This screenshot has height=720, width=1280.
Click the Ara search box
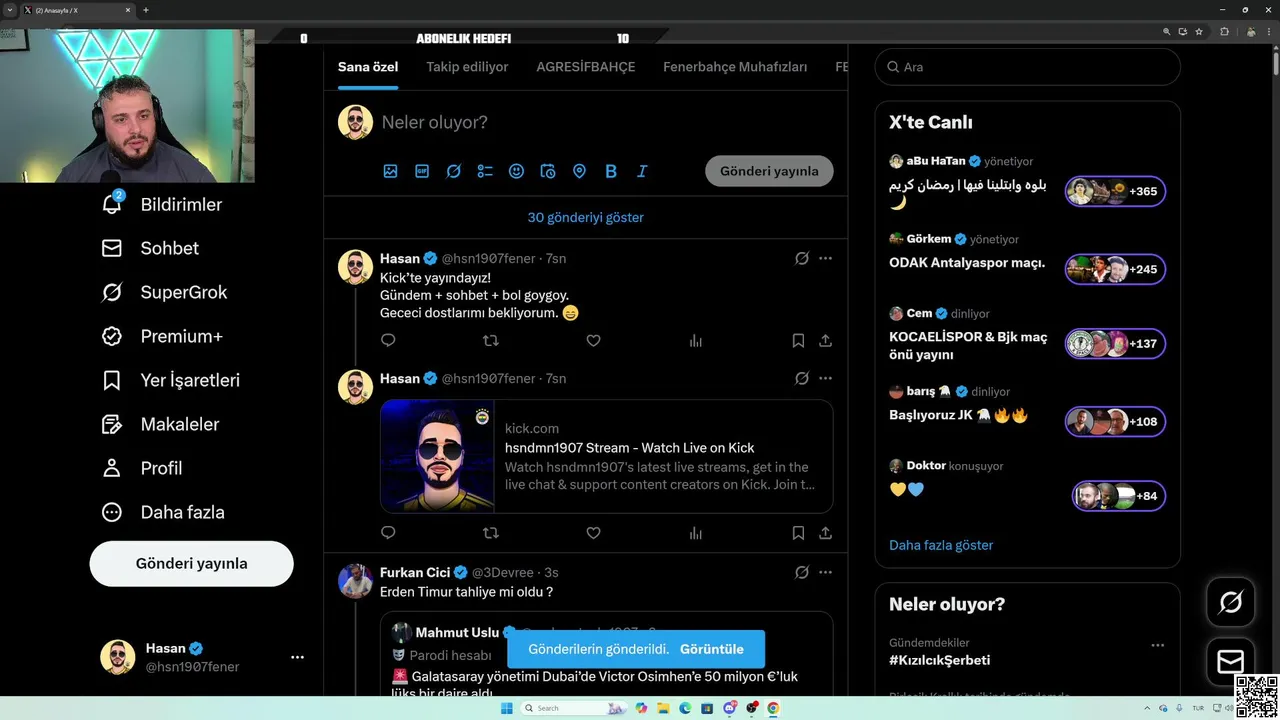point(1027,67)
